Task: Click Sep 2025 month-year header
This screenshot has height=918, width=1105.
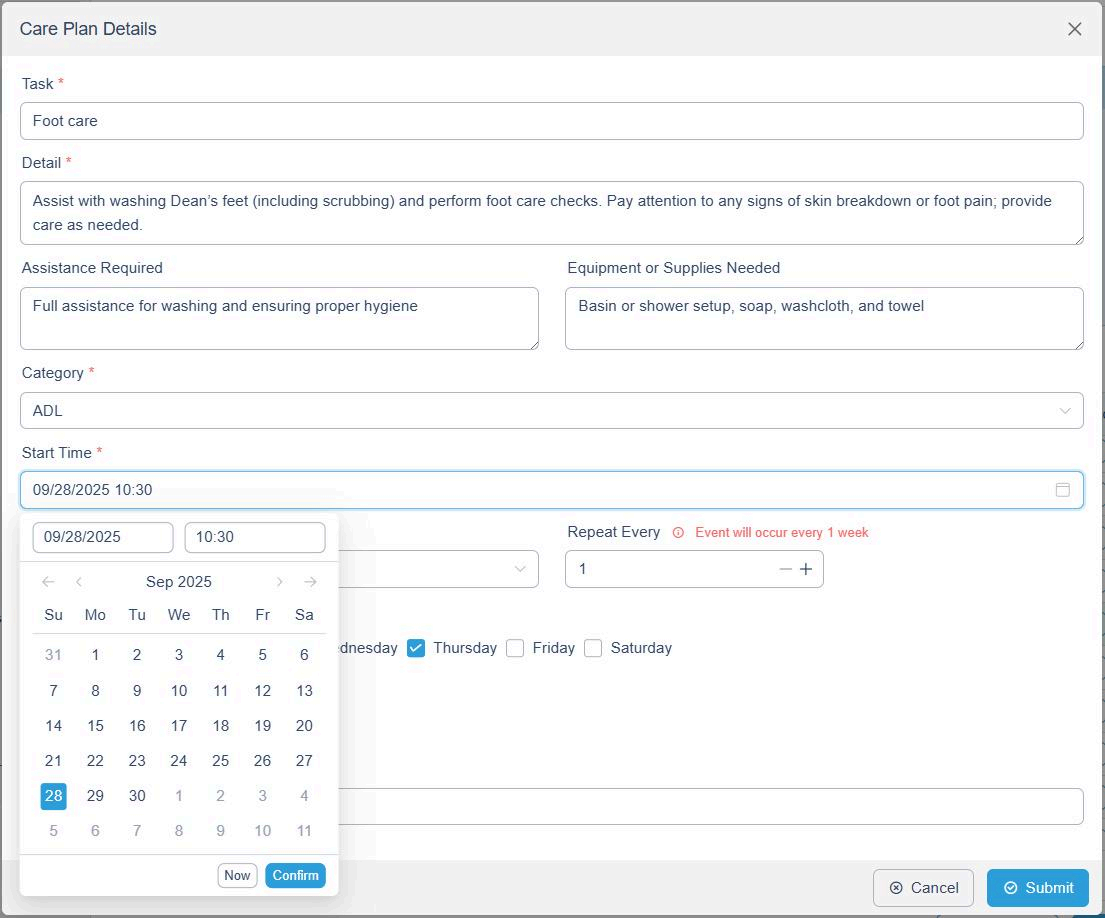Action: [x=179, y=582]
